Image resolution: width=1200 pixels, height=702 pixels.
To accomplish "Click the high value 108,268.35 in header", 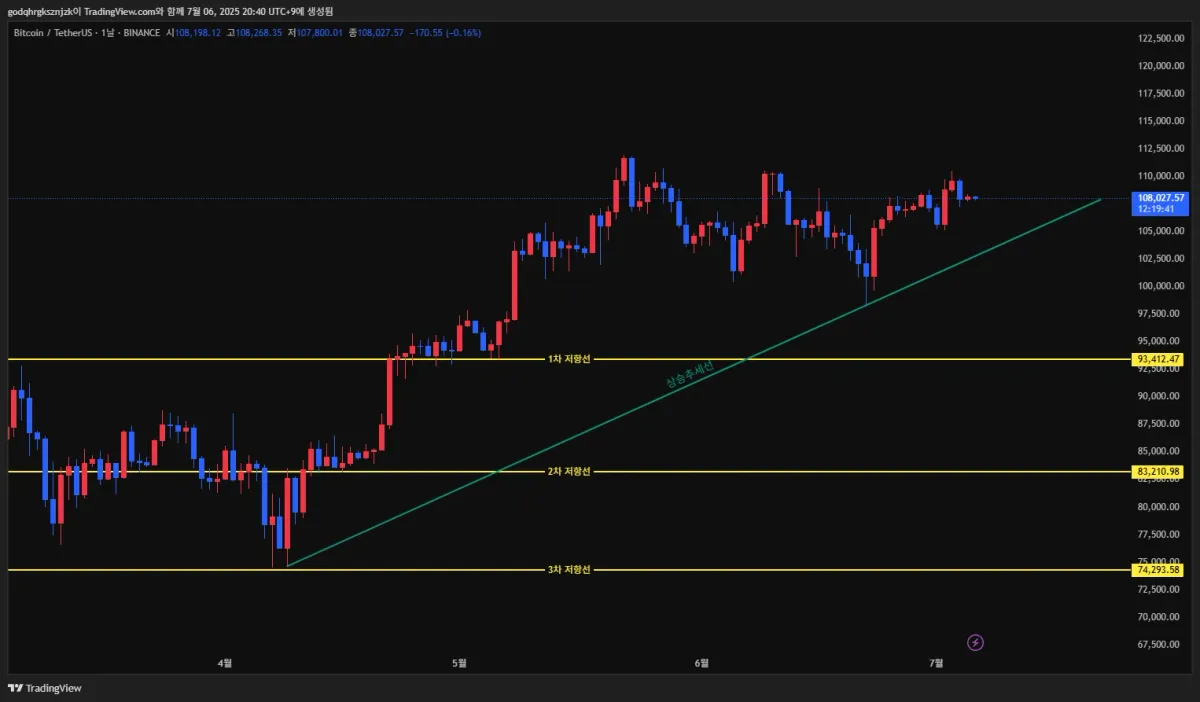I will point(258,33).
